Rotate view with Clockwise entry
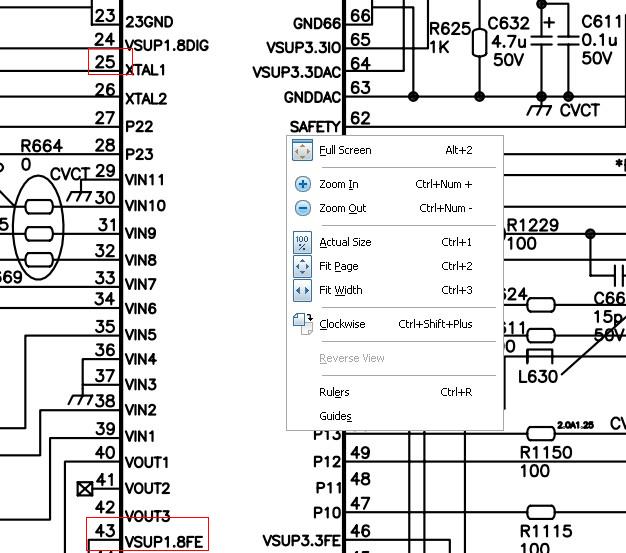This screenshot has height=553, width=626. point(395,324)
